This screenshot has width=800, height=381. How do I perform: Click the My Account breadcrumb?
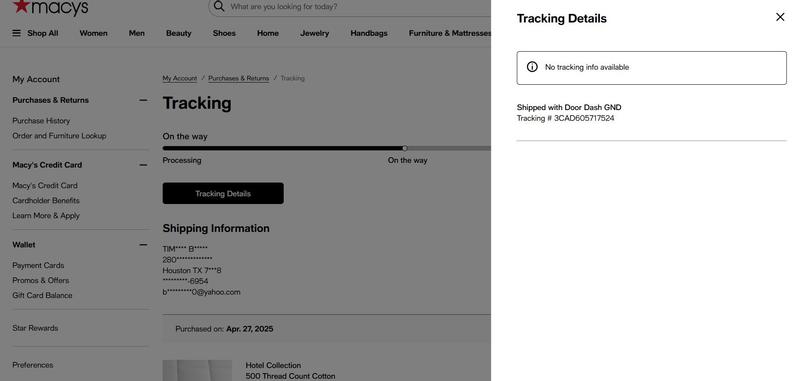(180, 78)
